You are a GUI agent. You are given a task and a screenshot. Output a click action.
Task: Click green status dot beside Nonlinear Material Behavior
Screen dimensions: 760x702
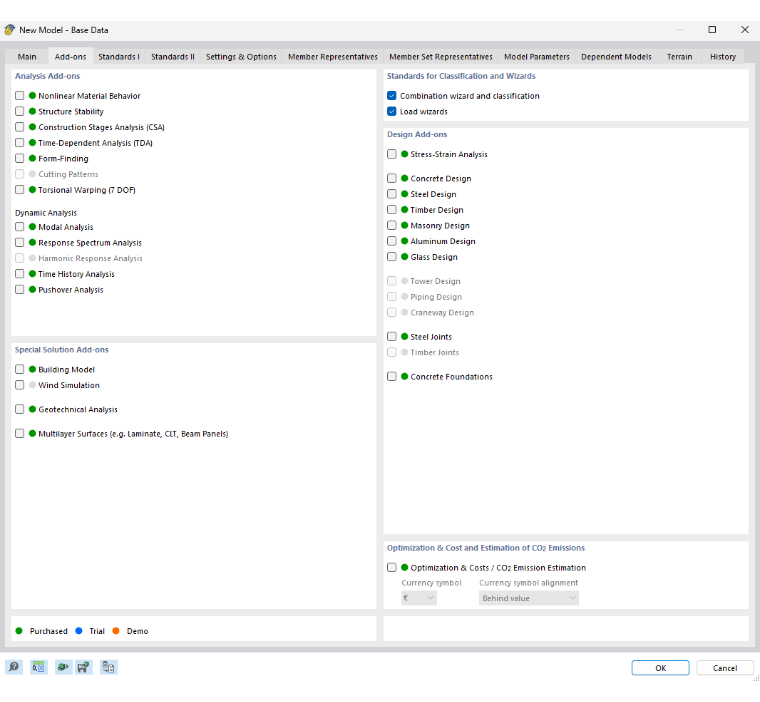(32, 96)
